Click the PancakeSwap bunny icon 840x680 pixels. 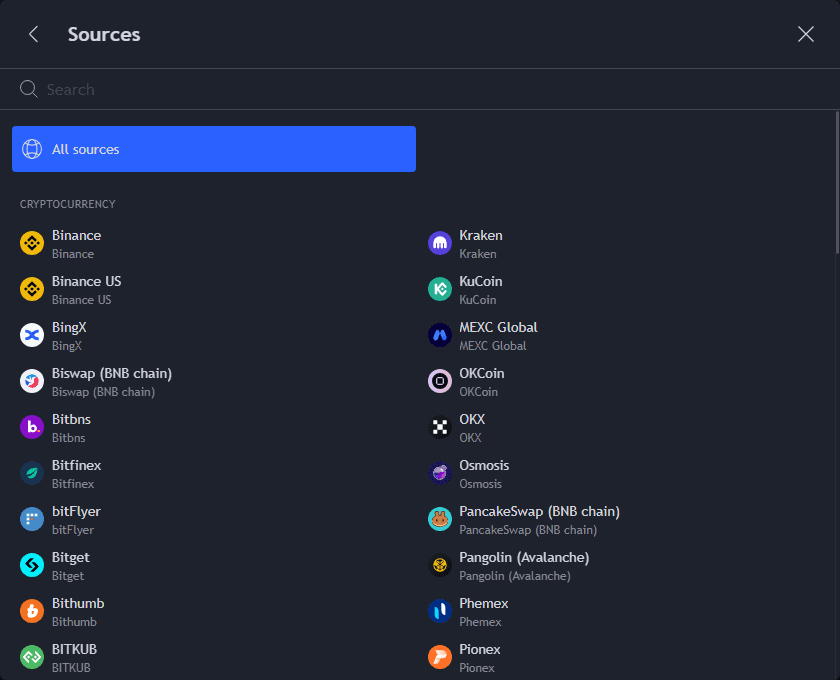coord(440,519)
